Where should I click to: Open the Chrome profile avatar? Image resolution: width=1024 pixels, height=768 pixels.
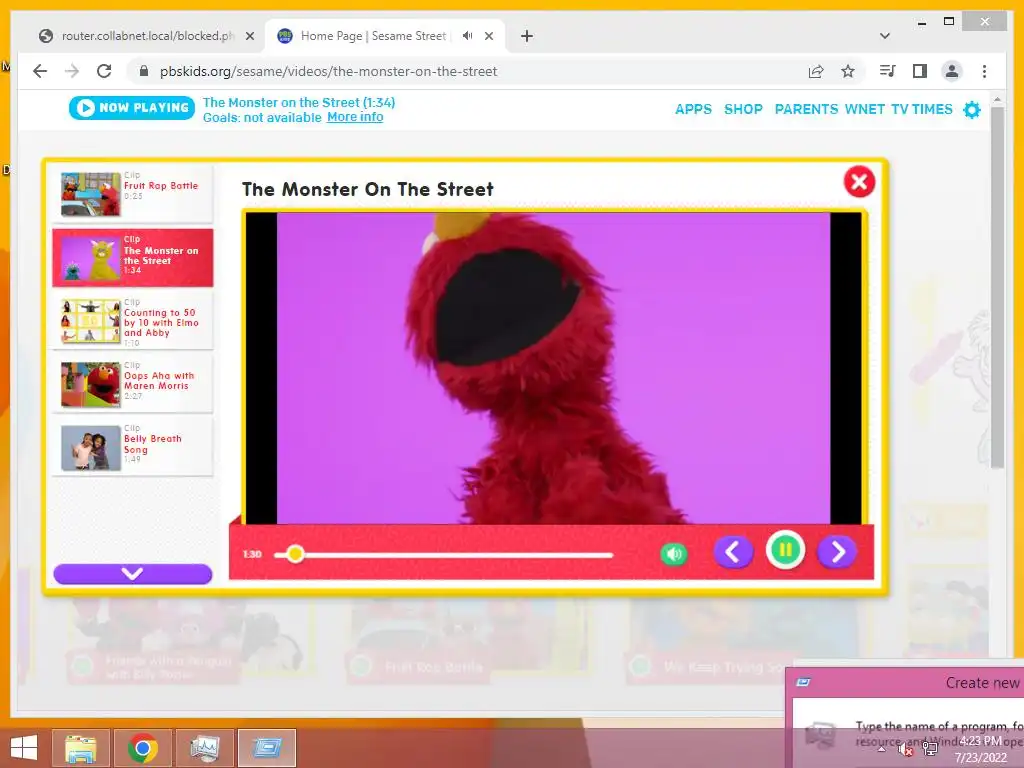click(x=952, y=71)
